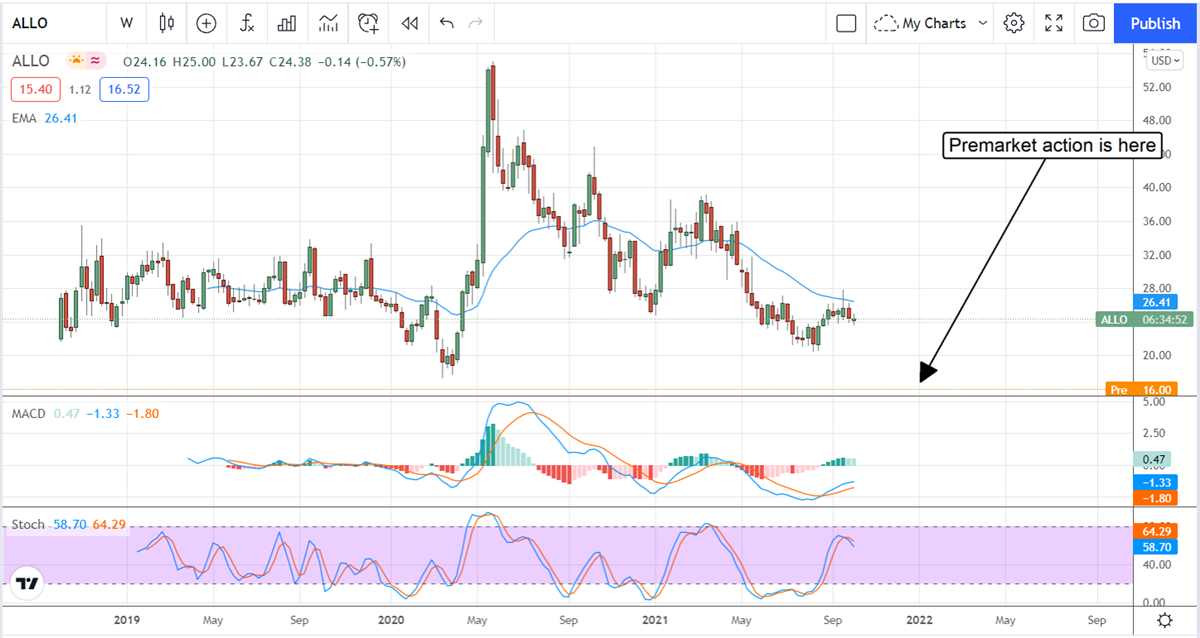Click the compare or add symbol icon
Image resolution: width=1200 pixels, height=638 pixels.
[x=206, y=22]
